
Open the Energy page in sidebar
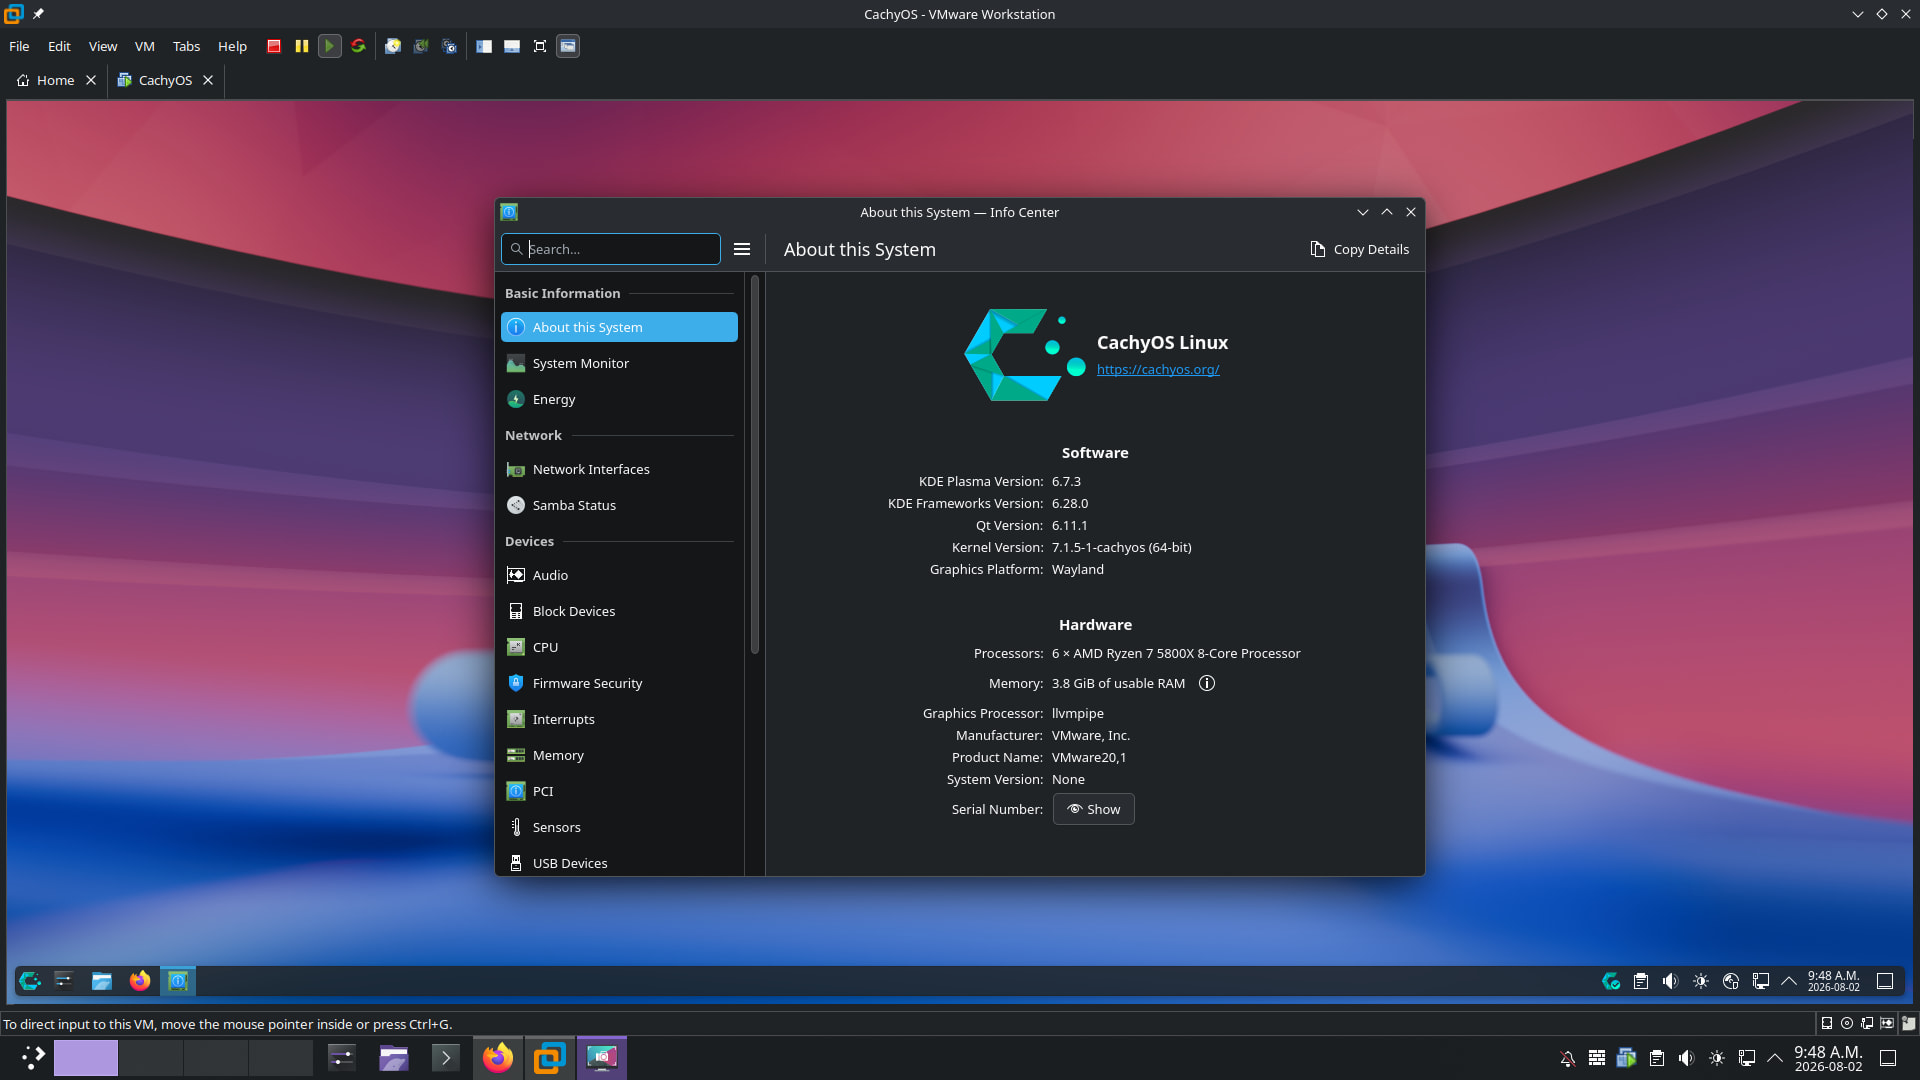point(619,399)
